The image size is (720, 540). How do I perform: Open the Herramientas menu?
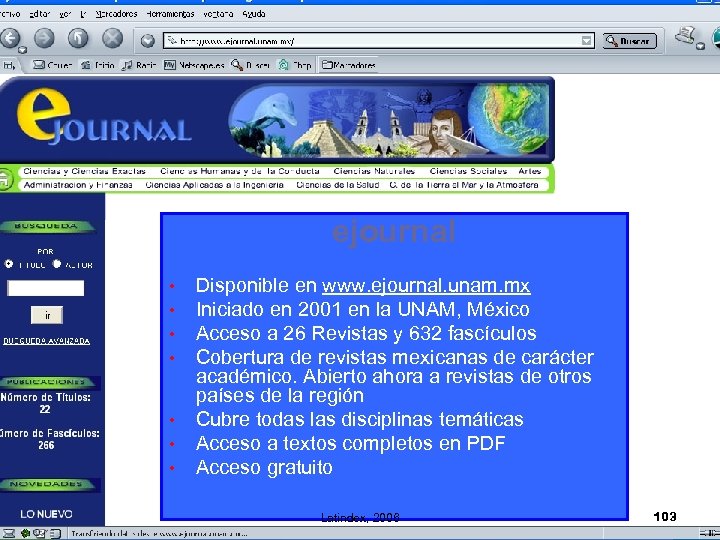(x=170, y=14)
